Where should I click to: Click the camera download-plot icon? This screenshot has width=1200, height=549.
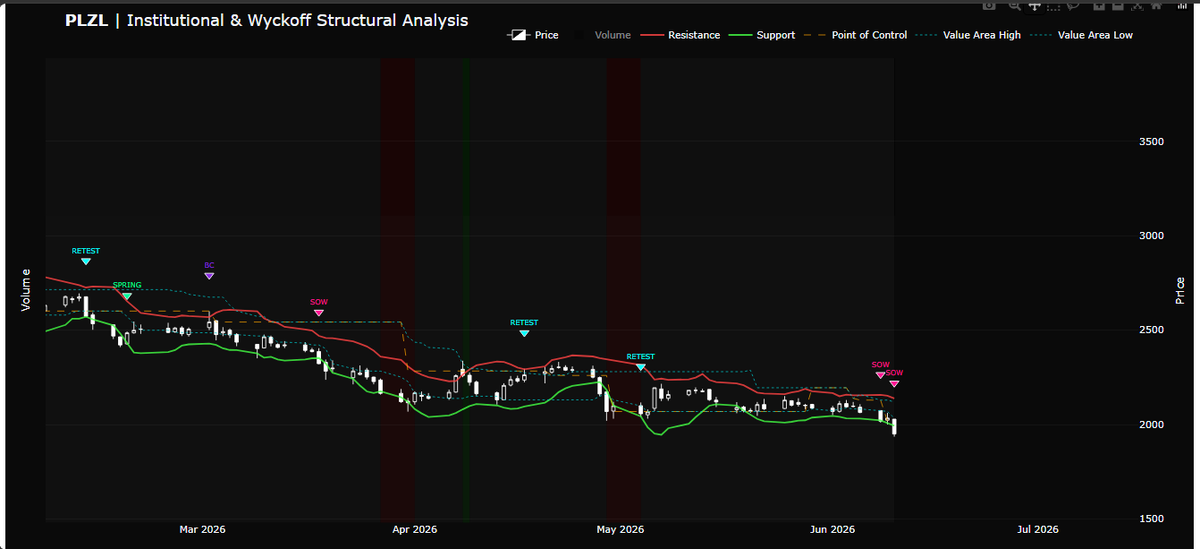coord(989,5)
